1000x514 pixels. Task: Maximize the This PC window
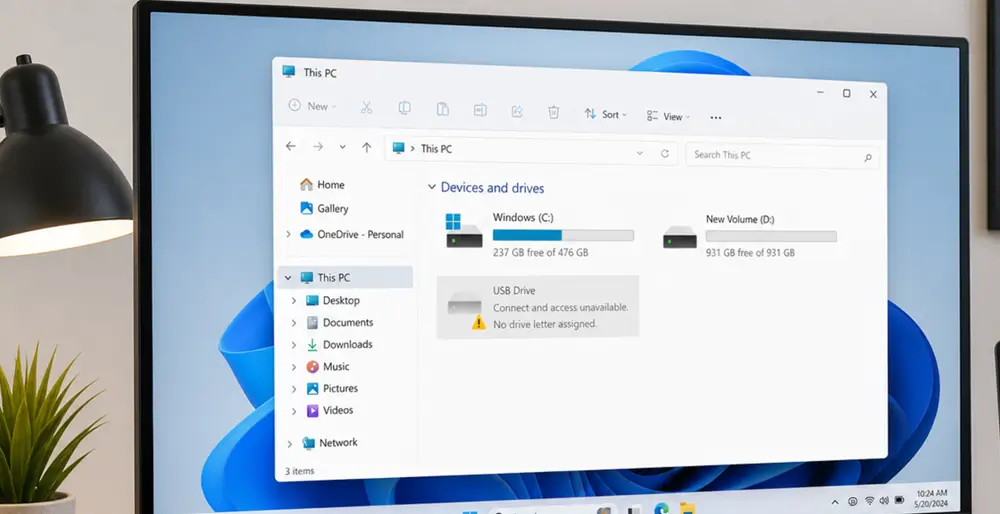(x=846, y=93)
